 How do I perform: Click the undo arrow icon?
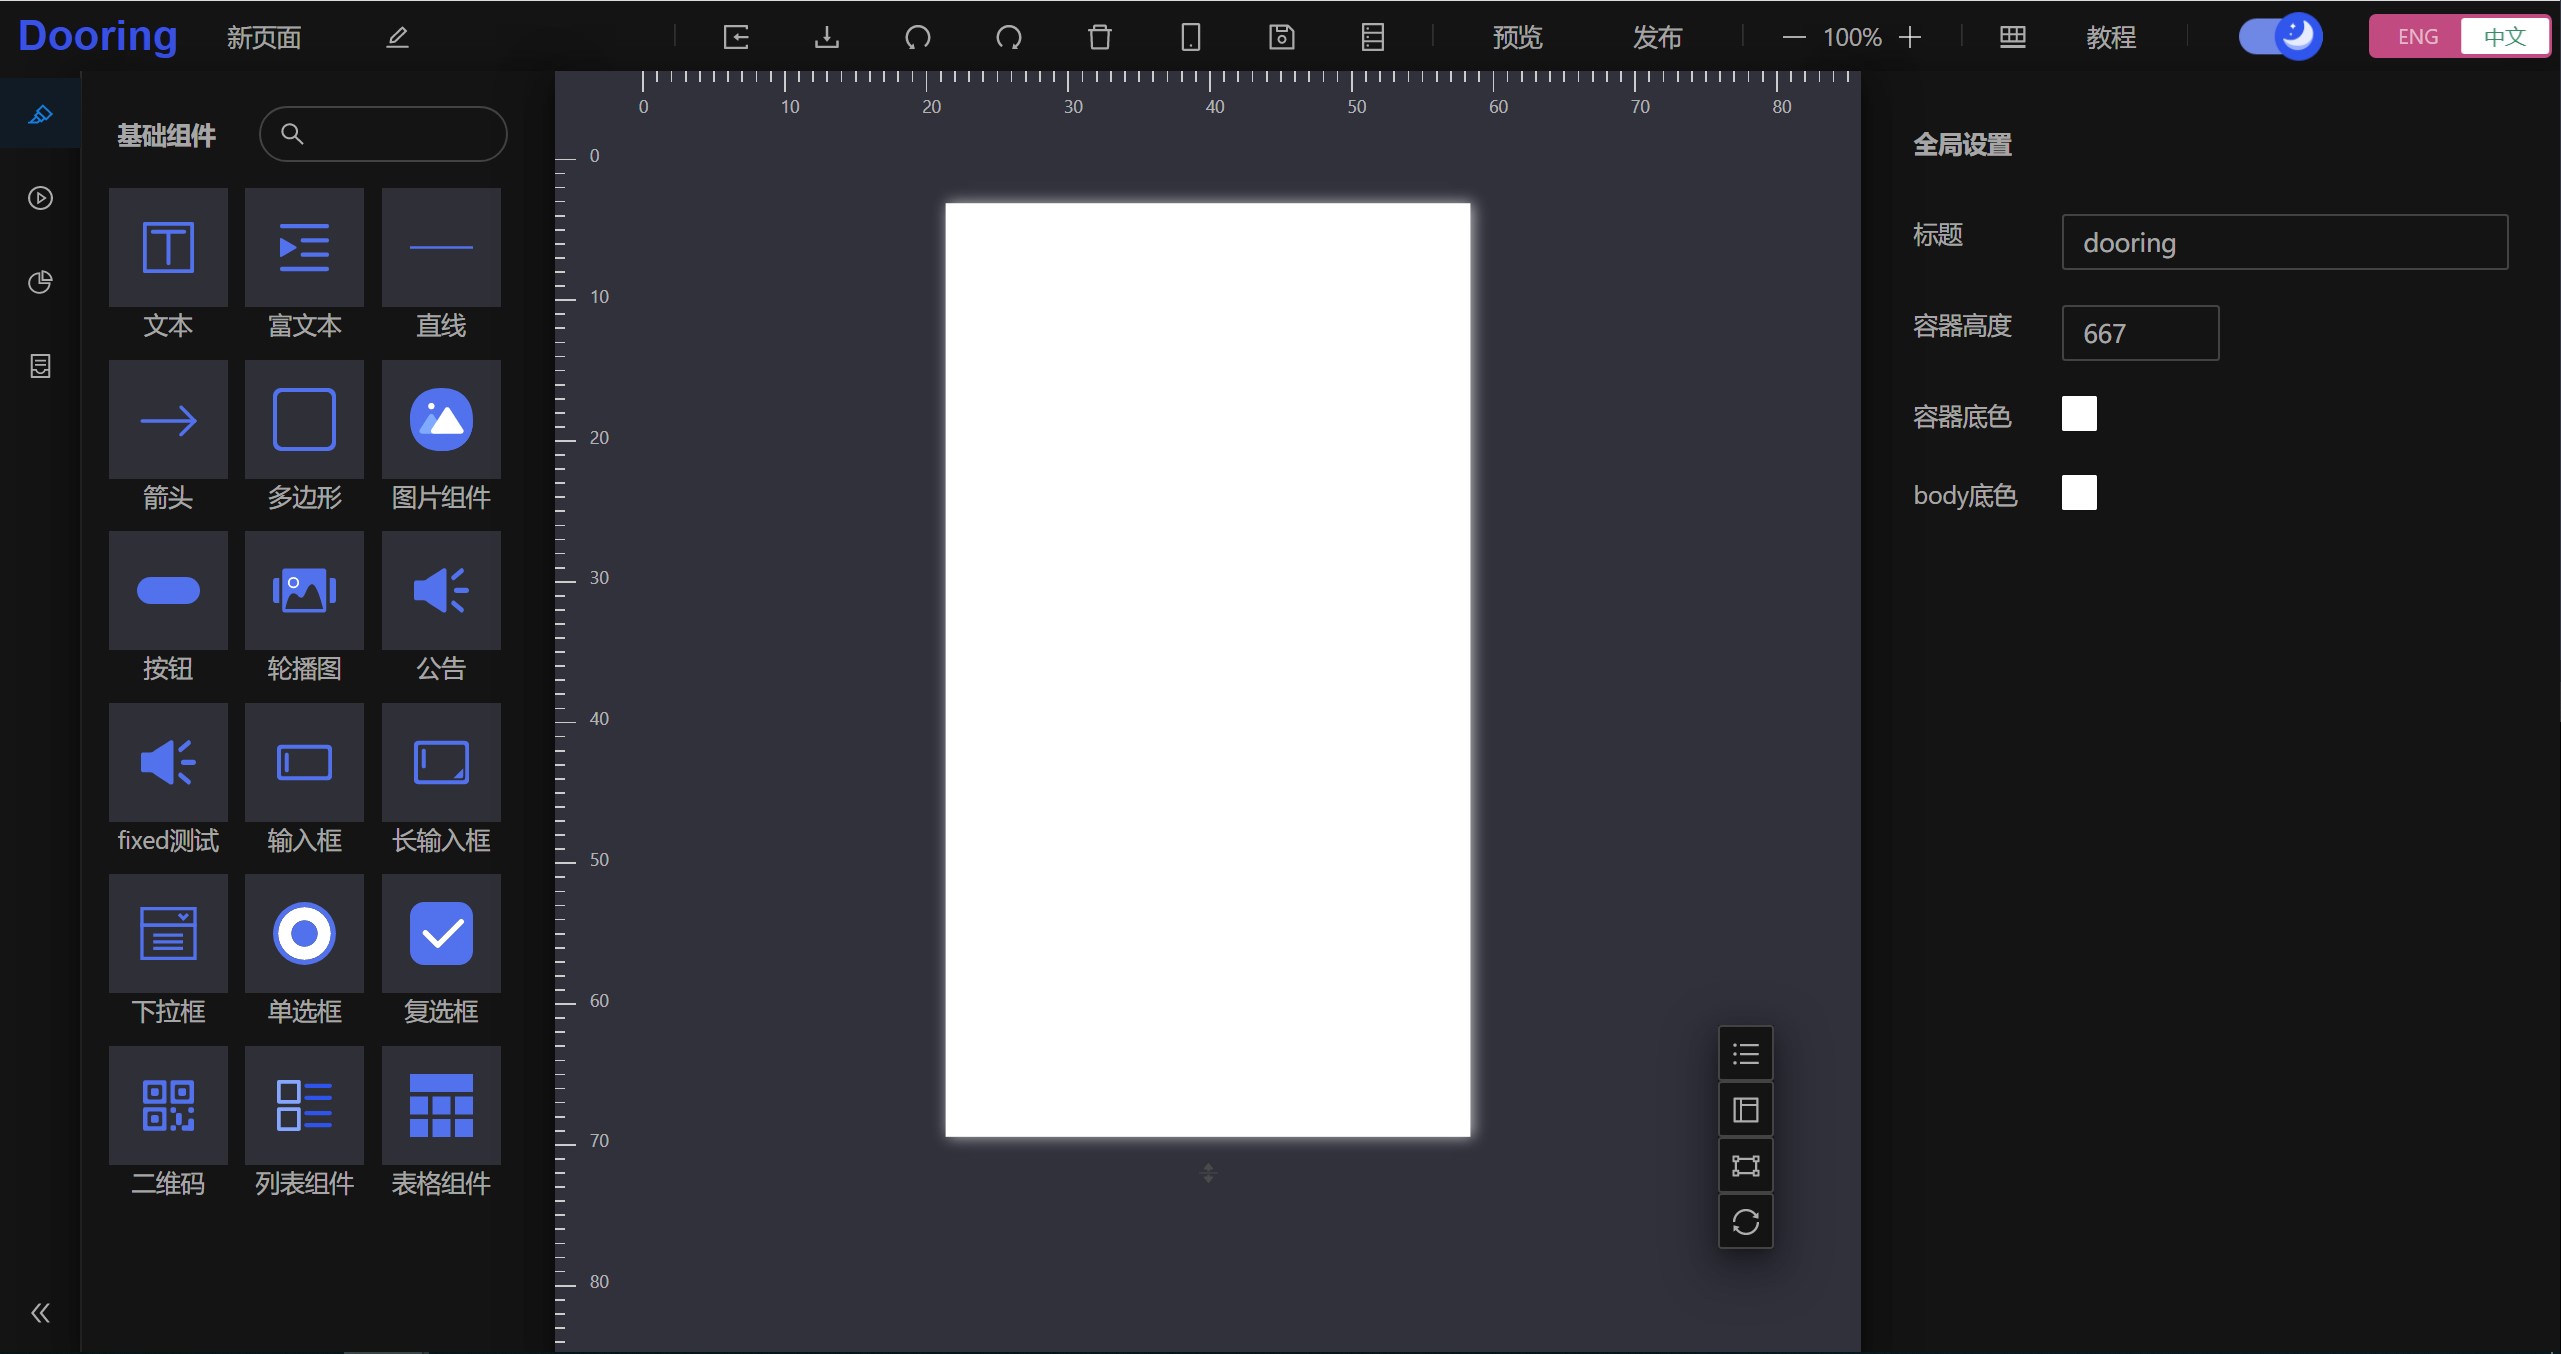(x=917, y=37)
